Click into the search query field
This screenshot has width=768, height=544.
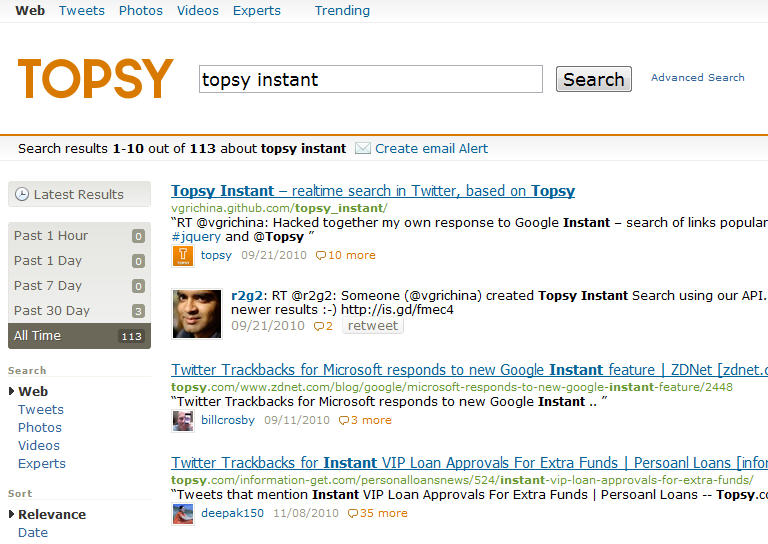pyautogui.click(x=371, y=79)
